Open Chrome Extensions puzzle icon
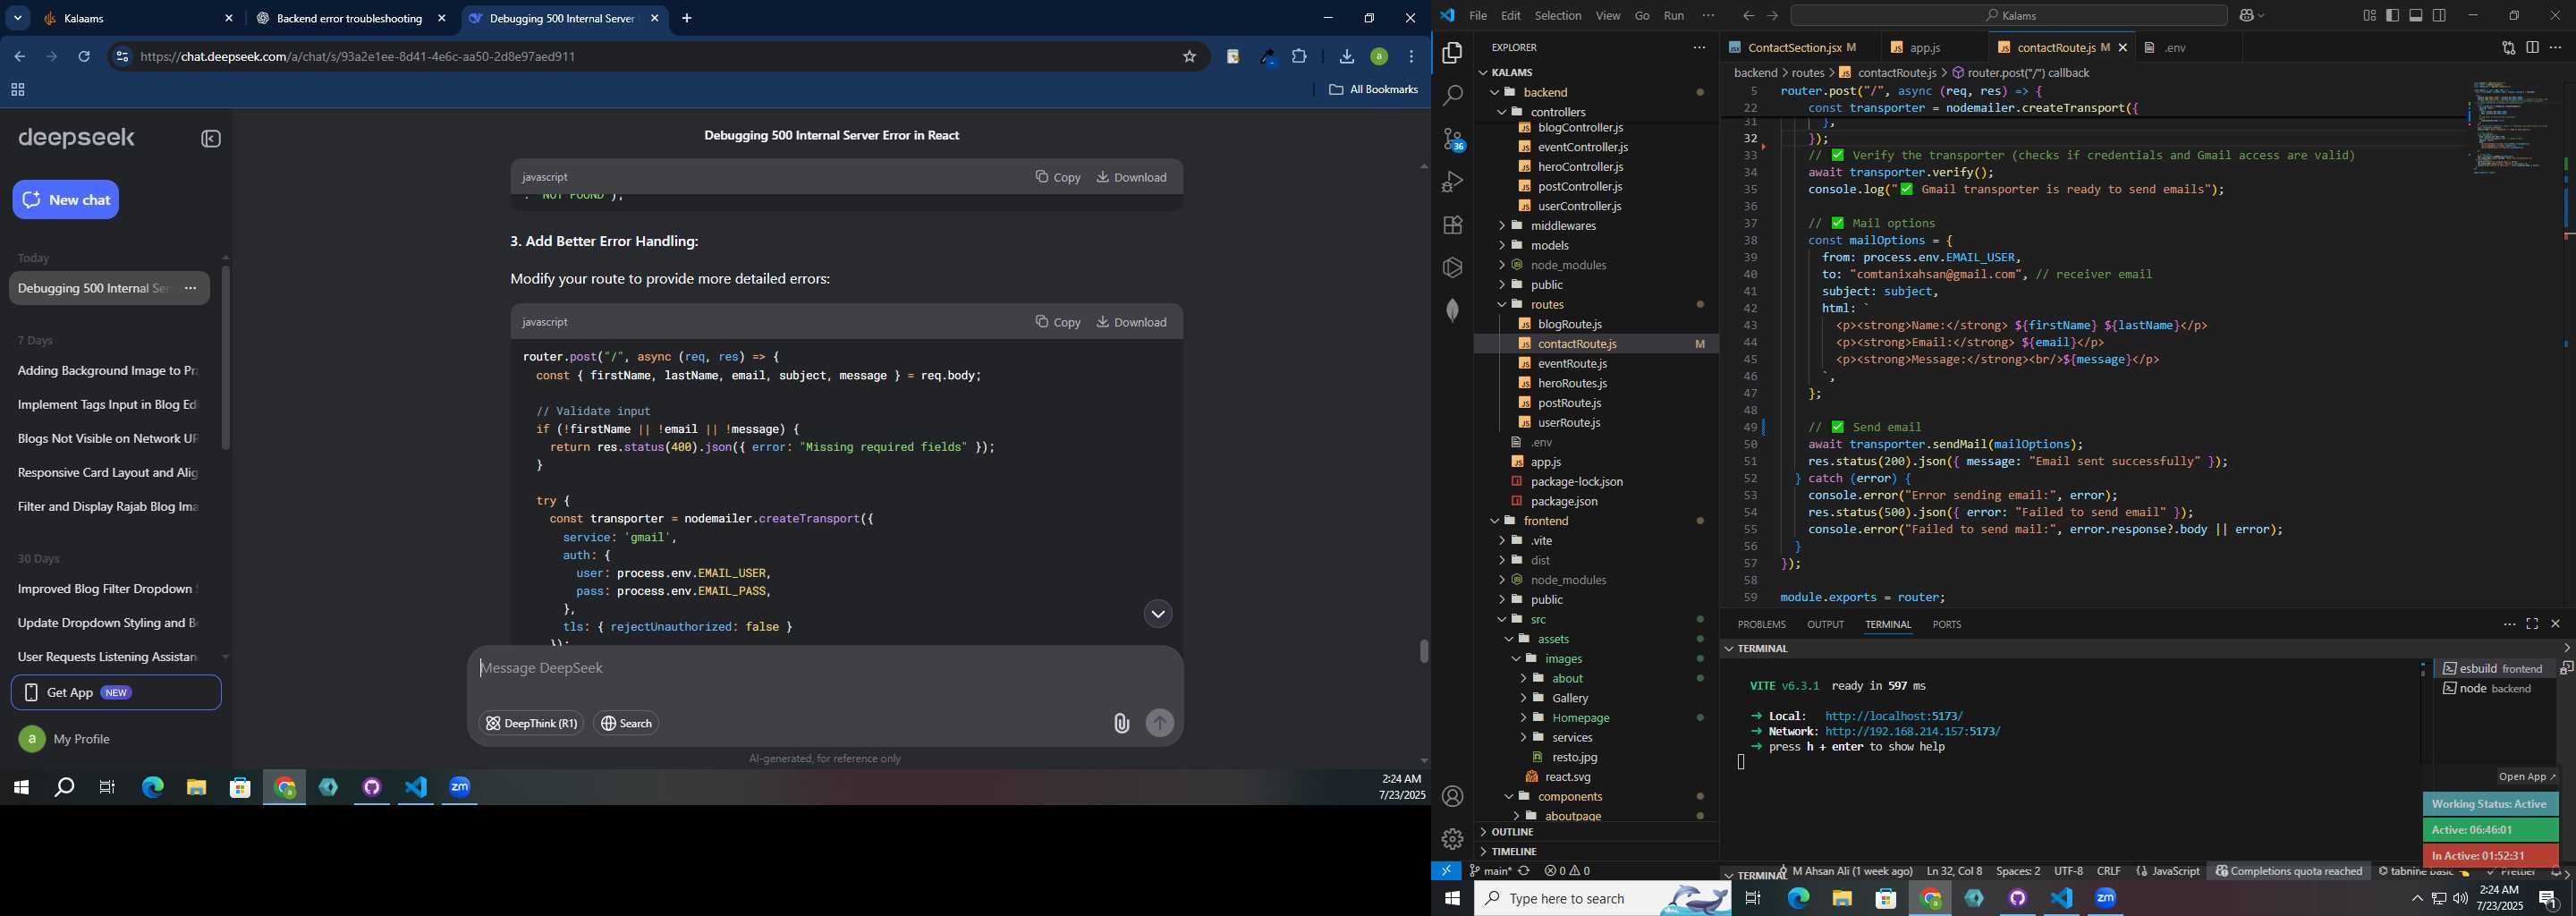The height and width of the screenshot is (916, 2576). 1299,57
